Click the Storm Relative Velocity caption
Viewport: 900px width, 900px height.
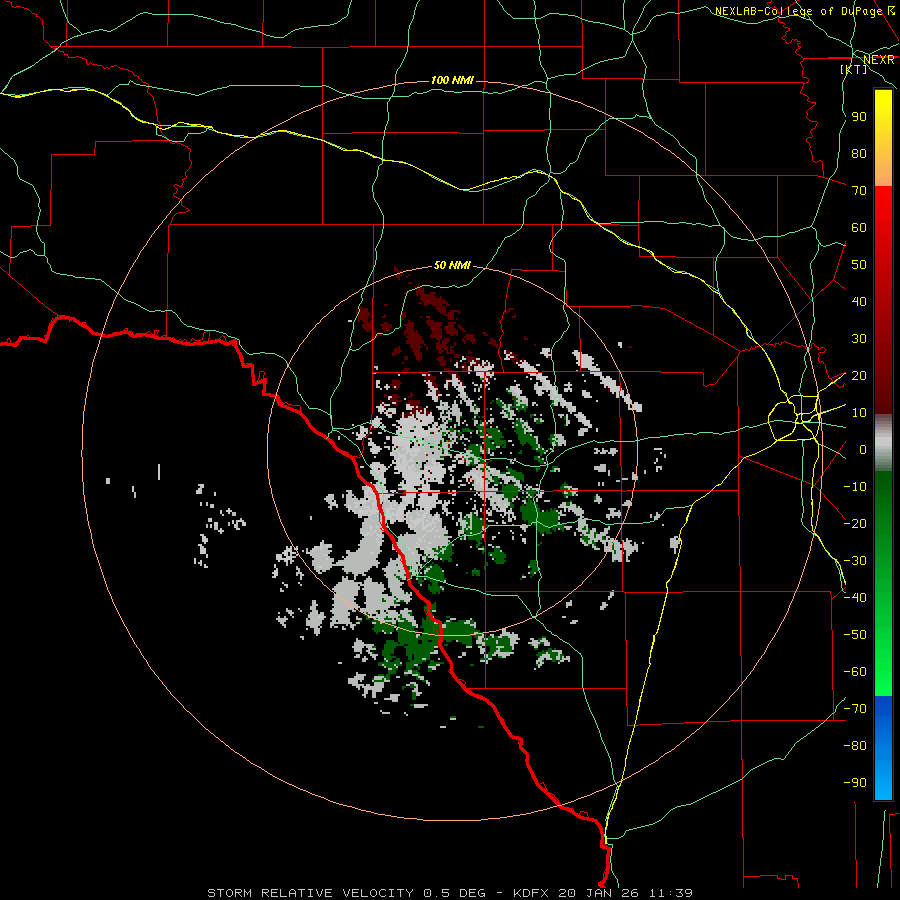(x=450, y=893)
